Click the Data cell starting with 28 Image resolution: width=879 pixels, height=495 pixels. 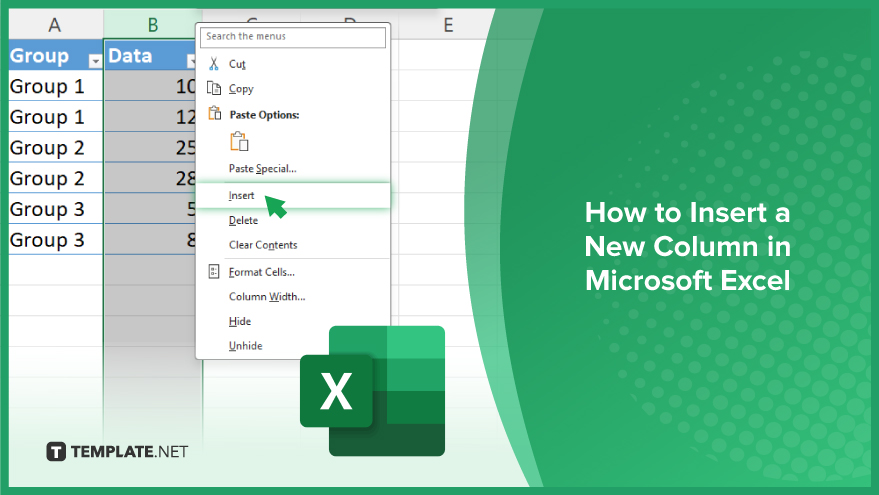[150, 178]
